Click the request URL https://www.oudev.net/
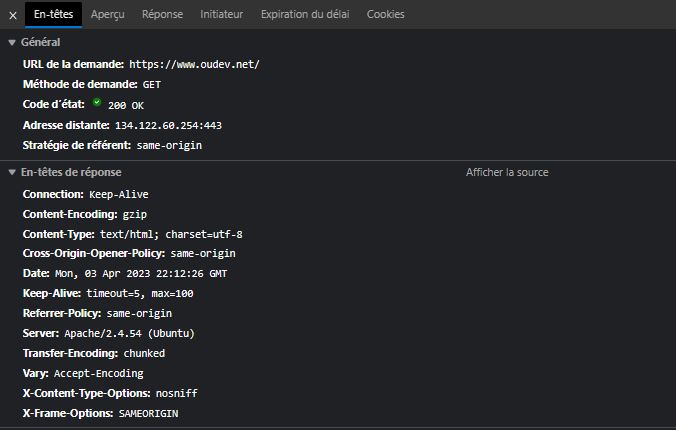The image size is (676, 430). [x=194, y=64]
